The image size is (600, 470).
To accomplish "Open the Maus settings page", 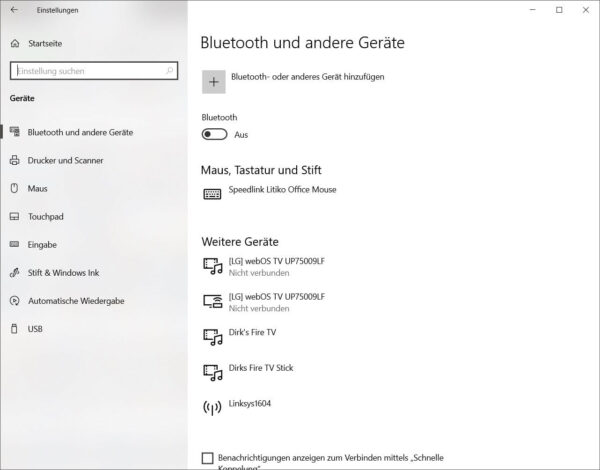I will pyautogui.click(x=38, y=188).
